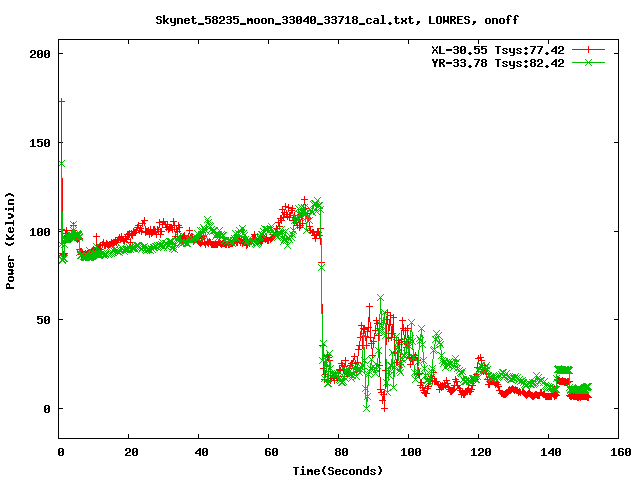Click the y-axis tick label 150
Viewport: 640px width, 480px height.
(x=40, y=143)
